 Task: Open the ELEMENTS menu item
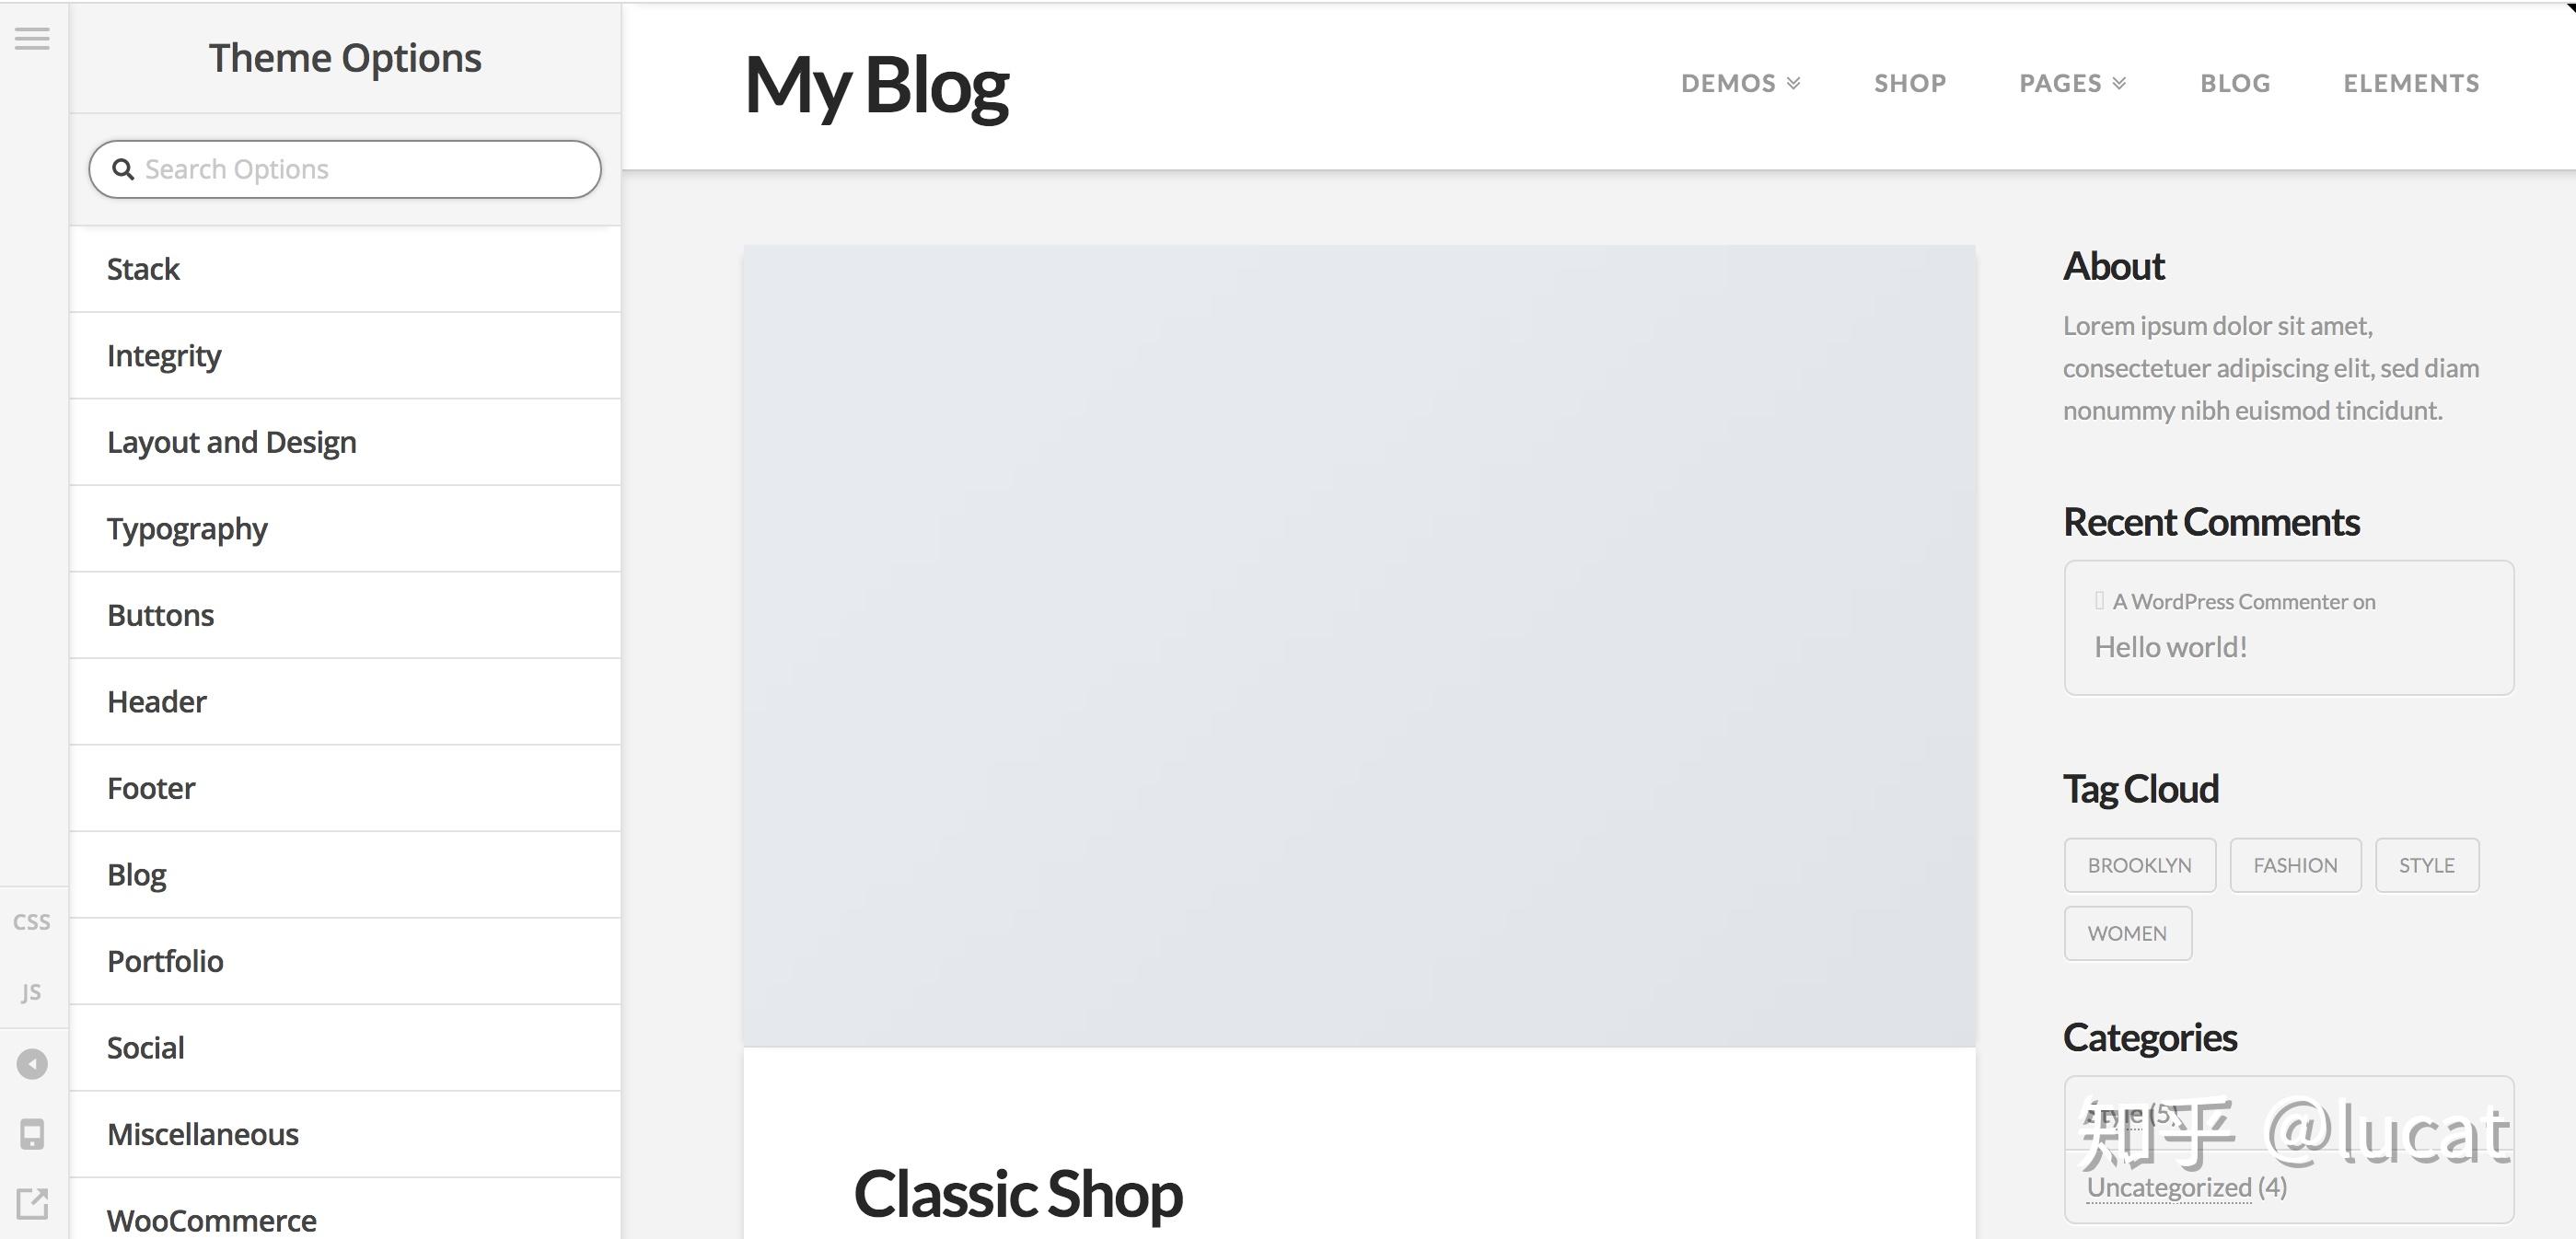(2411, 83)
